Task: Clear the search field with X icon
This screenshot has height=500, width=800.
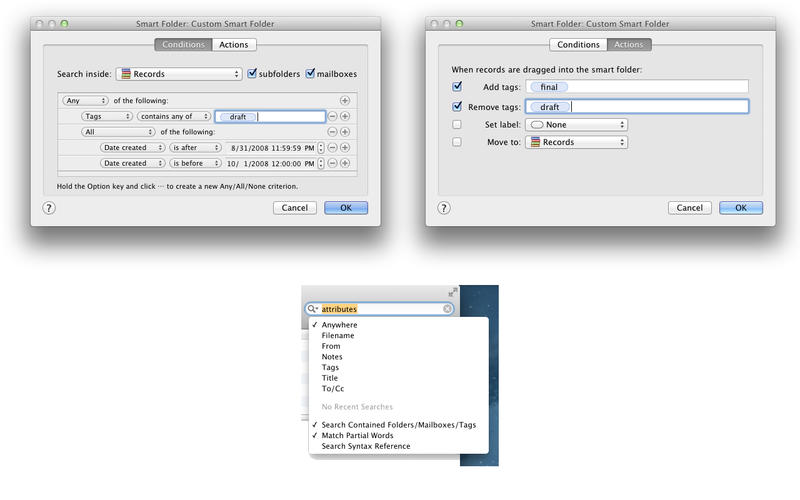Action: coord(447,310)
